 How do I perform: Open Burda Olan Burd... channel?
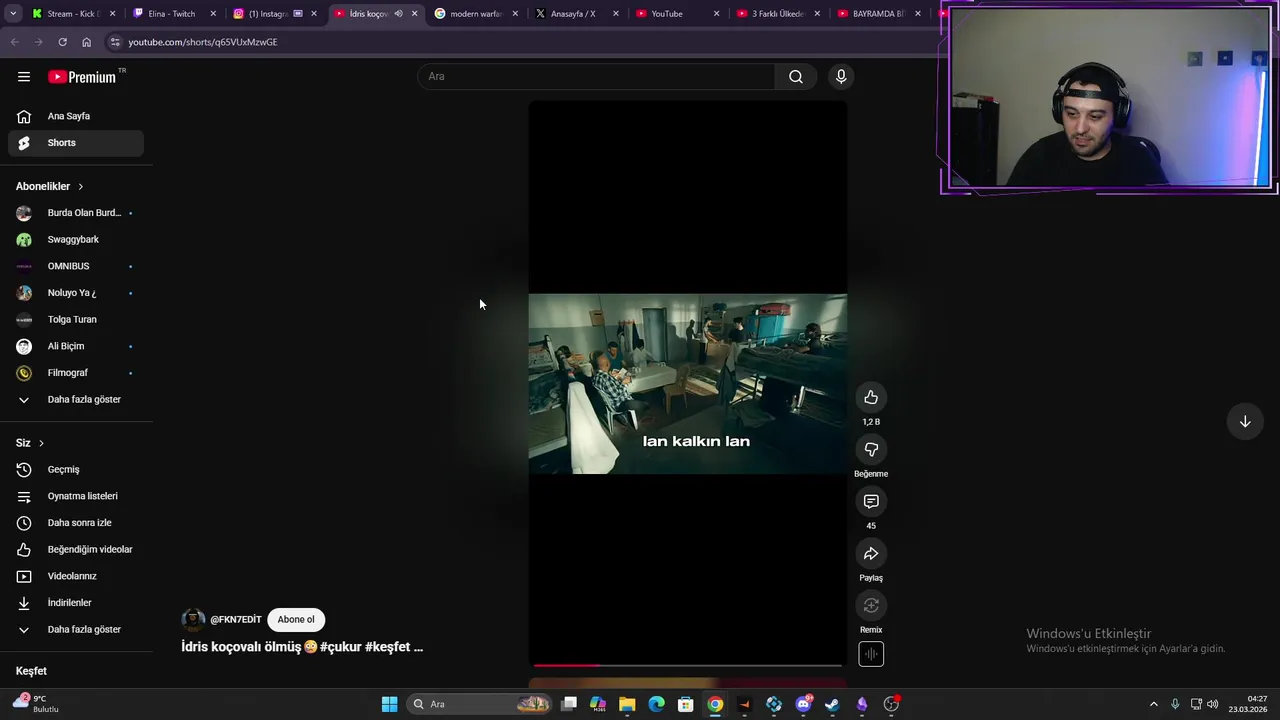point(76,212)
